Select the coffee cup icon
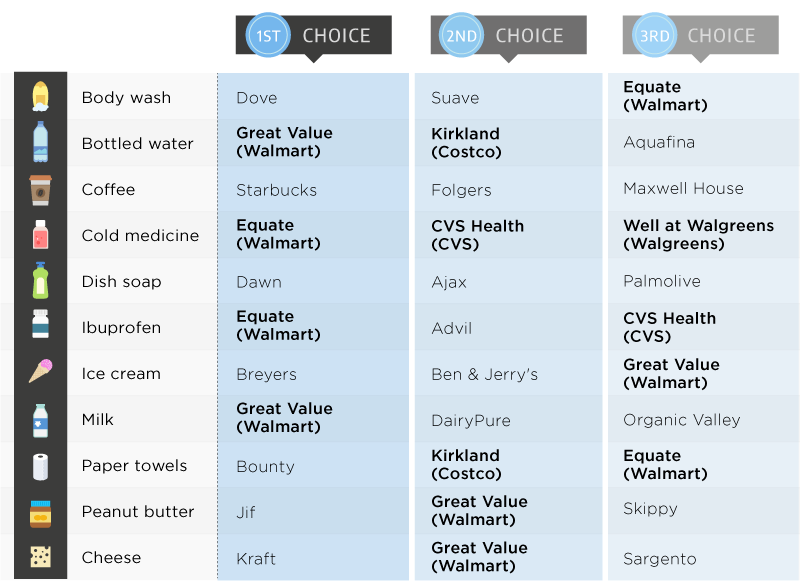Viewport: 800px width, 585px height. (x=40, y=189)
